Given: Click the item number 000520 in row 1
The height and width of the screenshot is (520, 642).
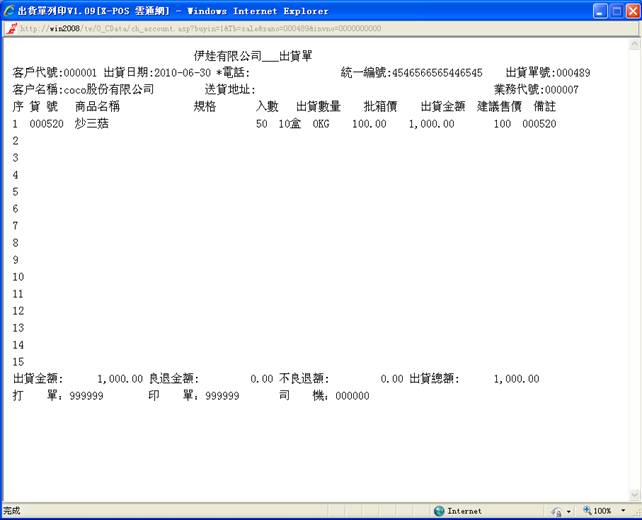Looking at the screenshot, I should (x=47, y=124).
